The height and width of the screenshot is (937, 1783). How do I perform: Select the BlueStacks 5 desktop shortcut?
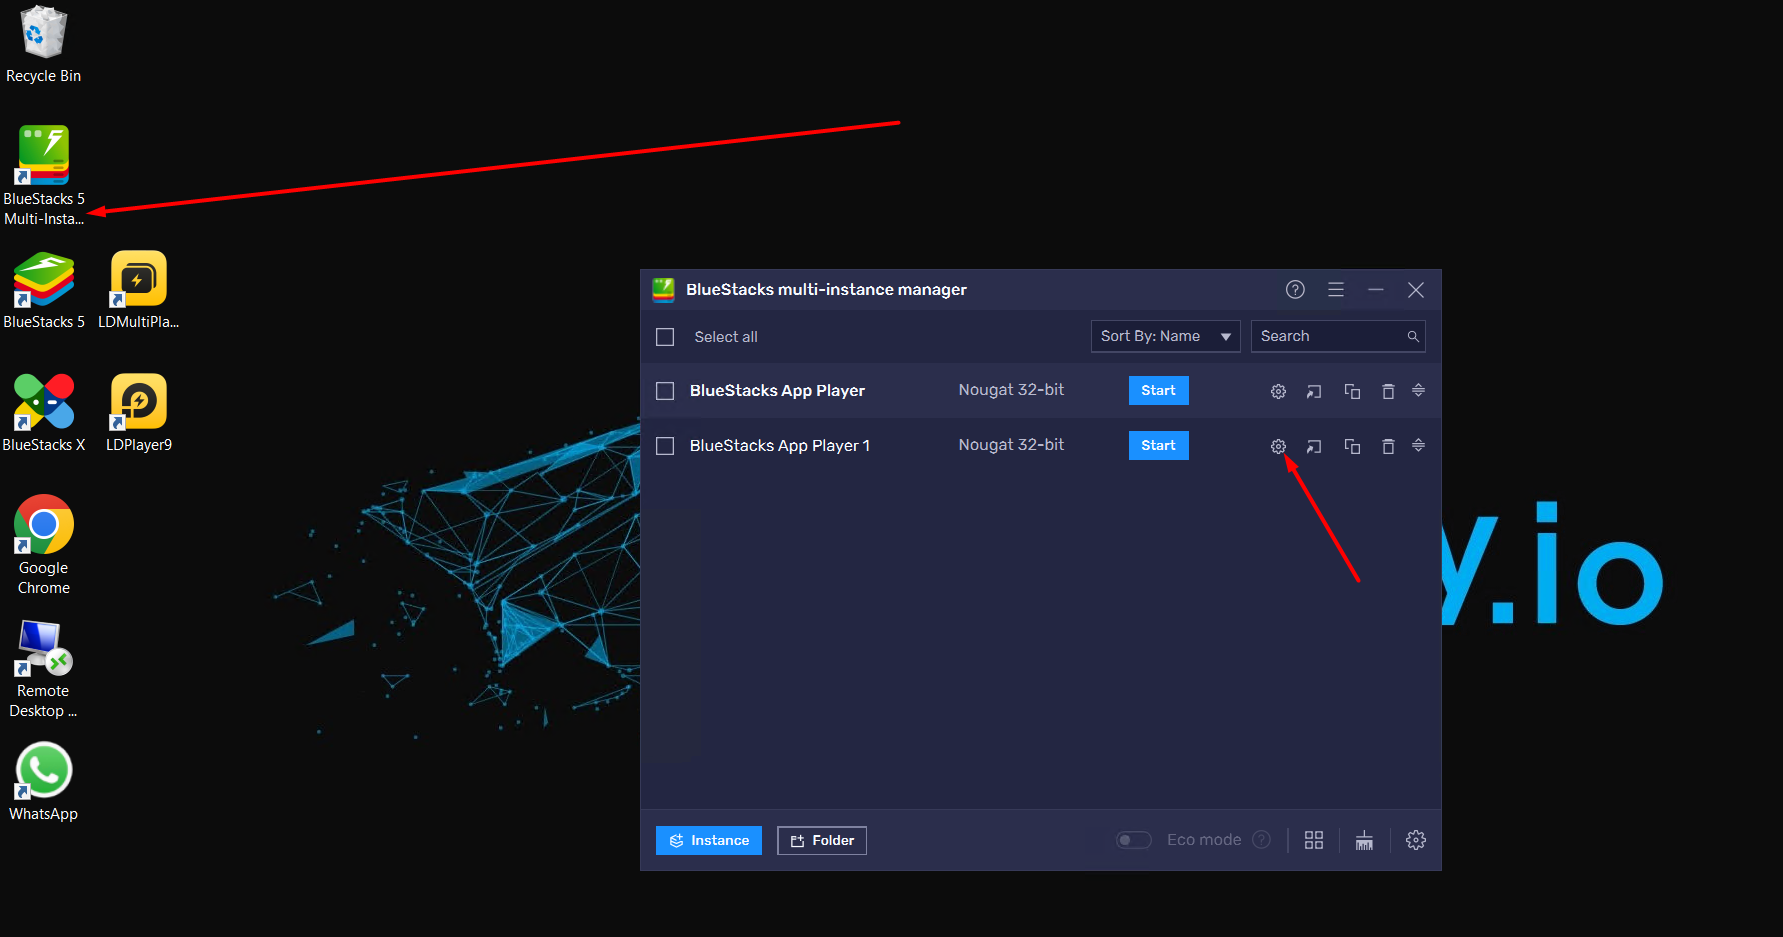(x=43, y=291)
